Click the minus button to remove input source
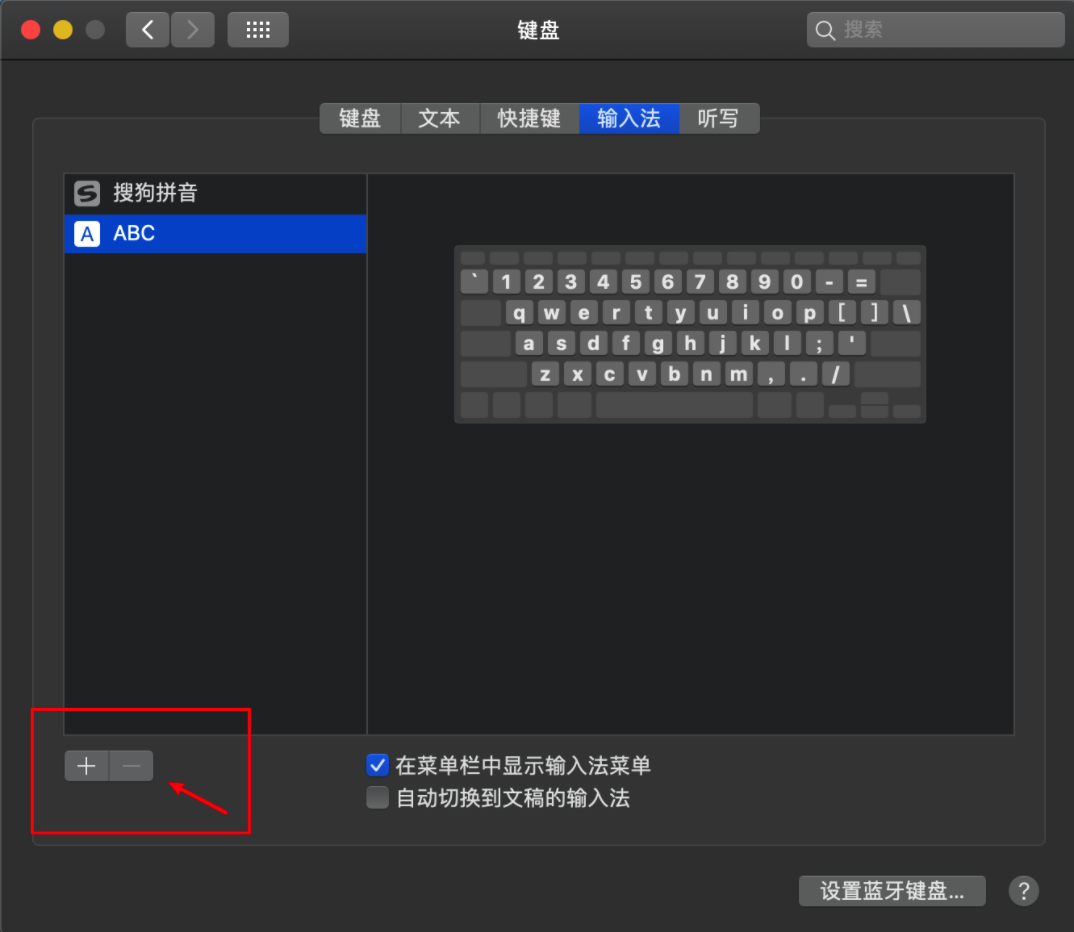The image size is (1074, 932). coord(131,766)
